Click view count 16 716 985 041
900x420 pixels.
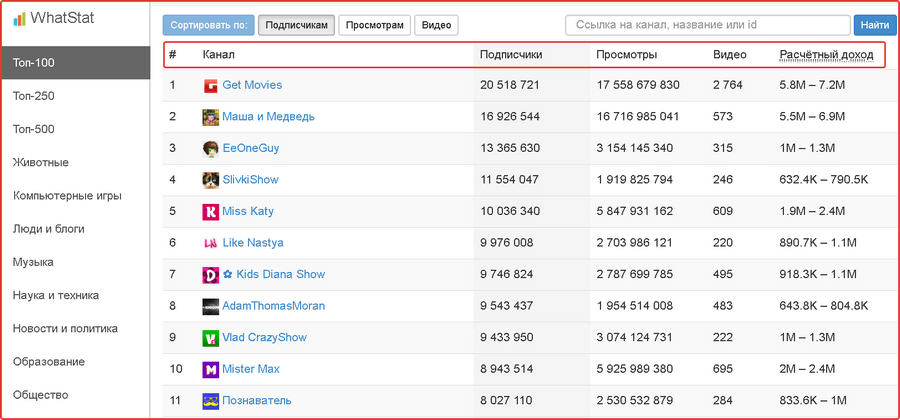(x=638, y=116)
